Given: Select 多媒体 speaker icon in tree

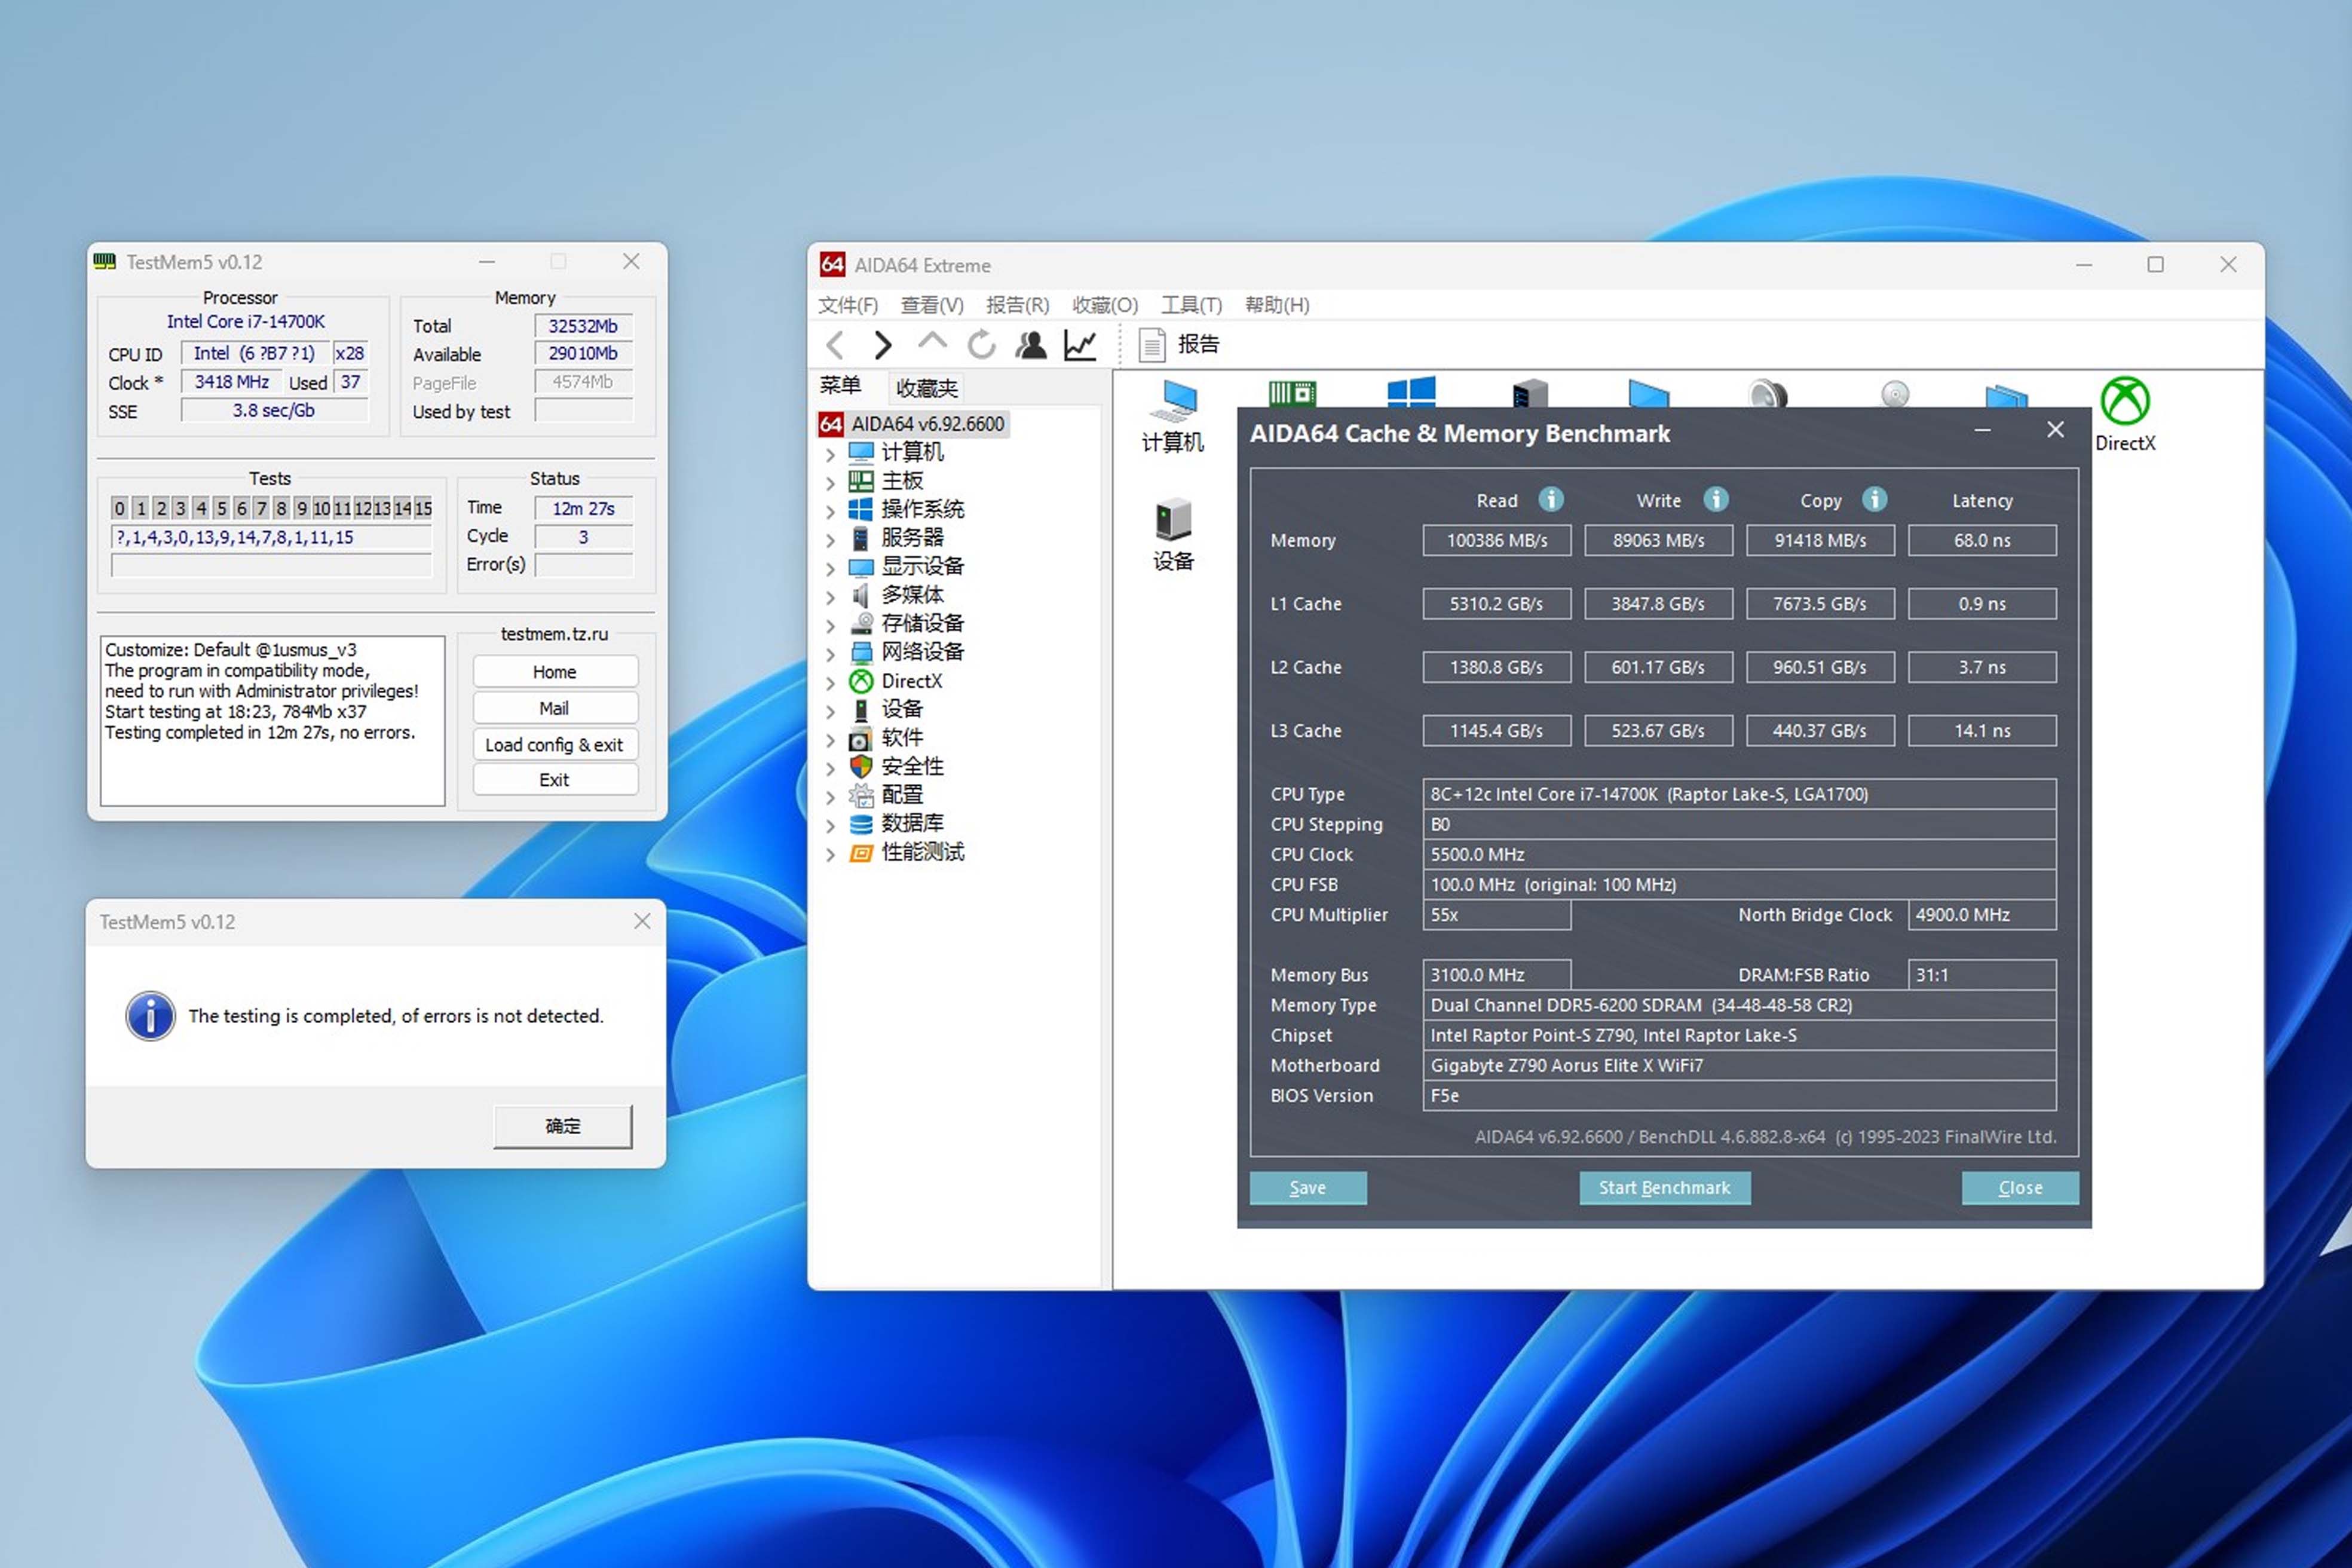Looking at the screenshot, I should pyautogui.click(x=861, y=595).
